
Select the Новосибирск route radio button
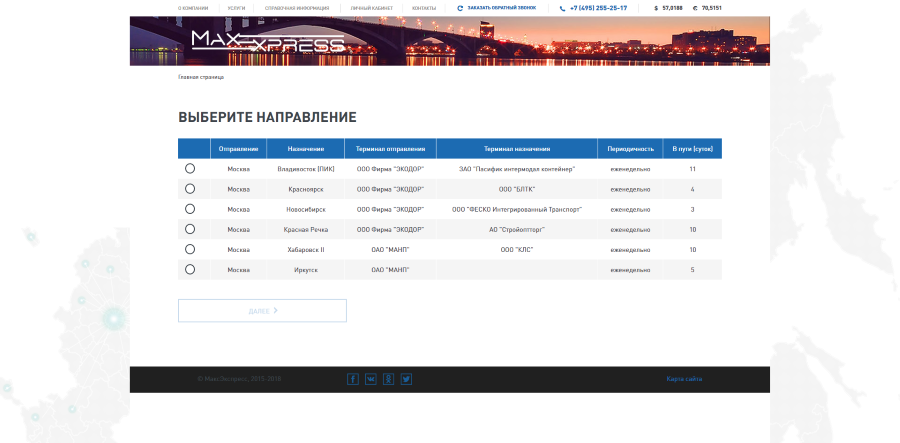coord(190,209)
